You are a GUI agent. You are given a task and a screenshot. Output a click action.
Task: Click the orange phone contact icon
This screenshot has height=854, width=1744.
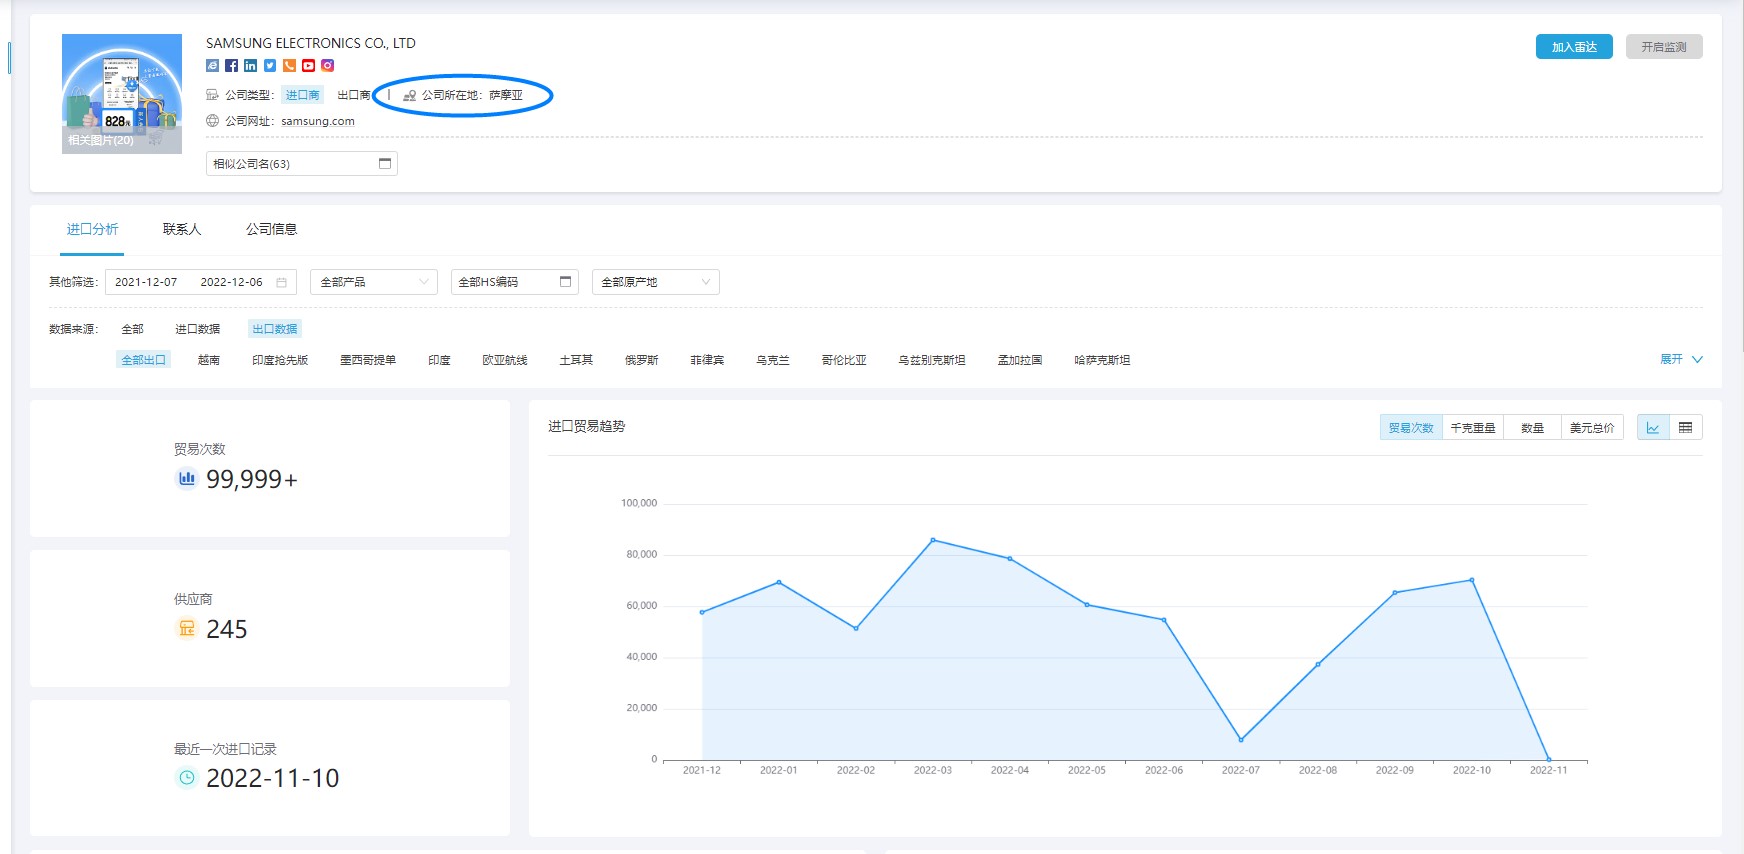pyautogui.click(x=289, y=66)
